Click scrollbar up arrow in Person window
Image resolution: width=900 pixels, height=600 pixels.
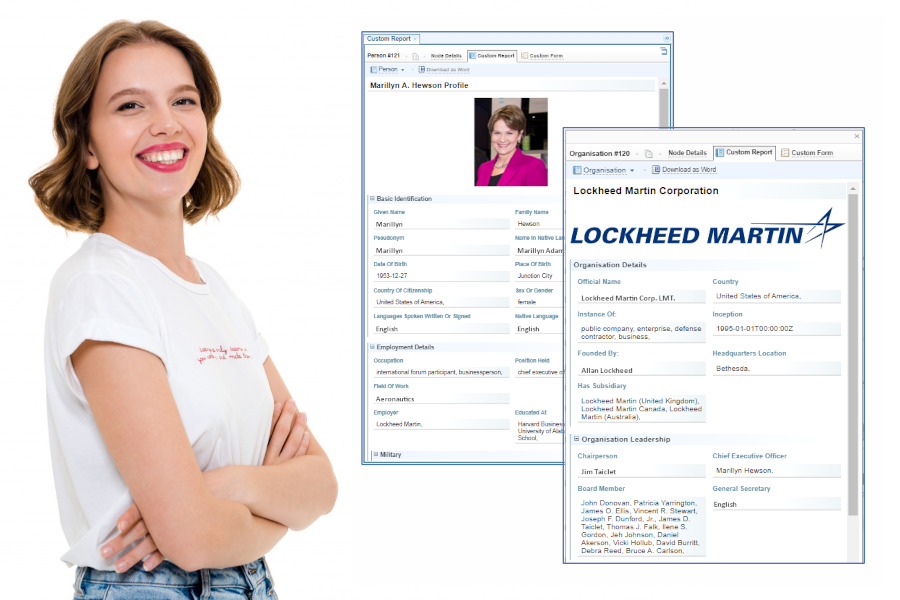point(664,84)
